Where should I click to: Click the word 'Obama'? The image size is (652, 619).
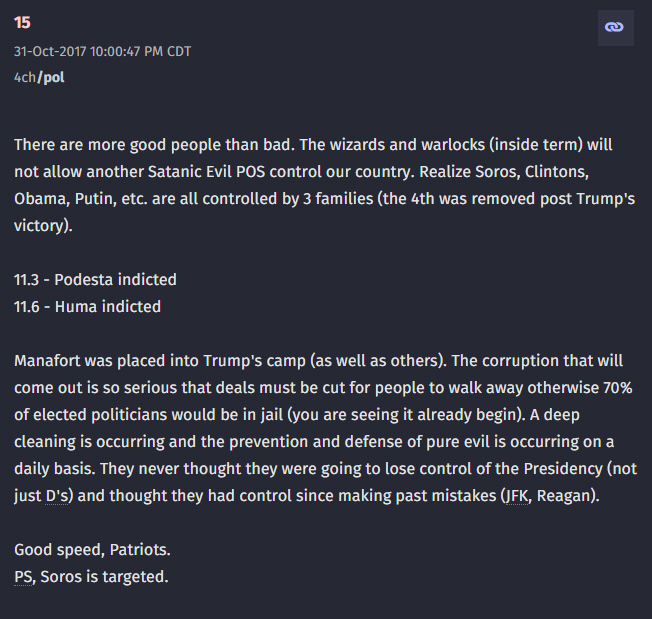[38, 198]
